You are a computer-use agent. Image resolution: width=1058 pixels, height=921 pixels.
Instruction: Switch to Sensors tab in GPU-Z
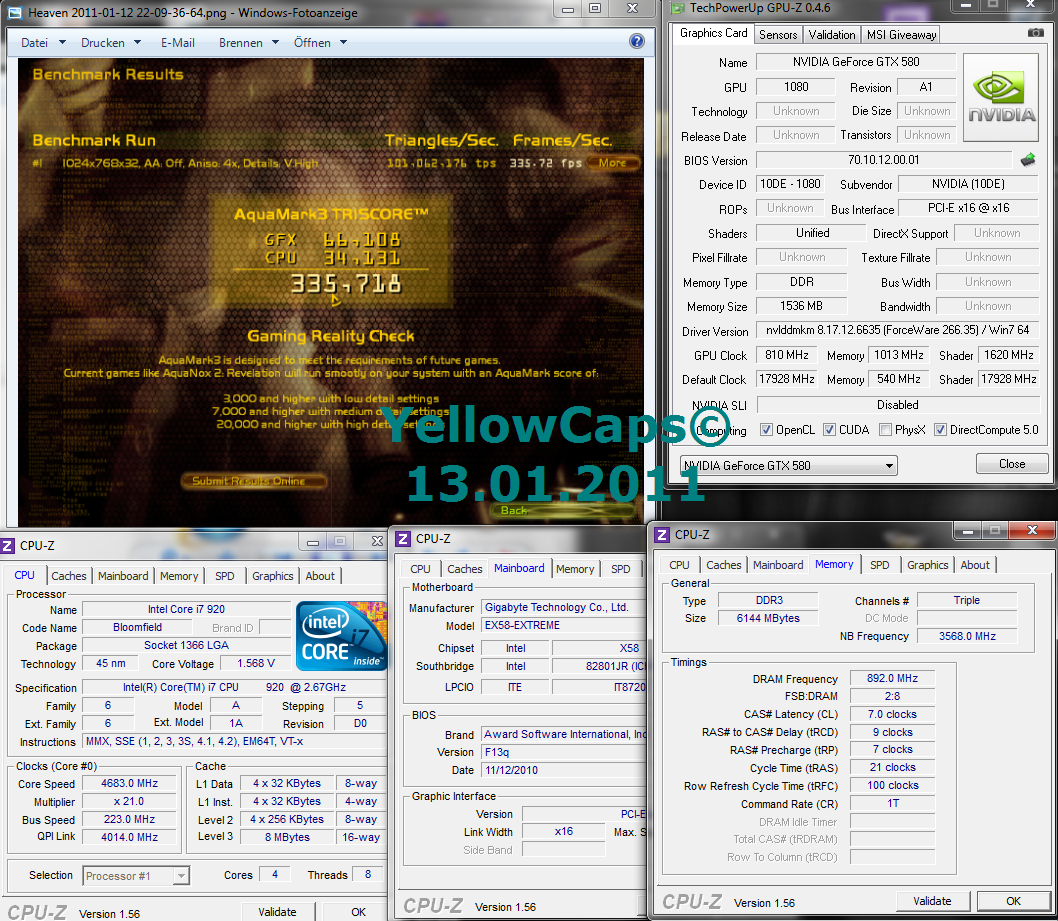coord(778,34)
